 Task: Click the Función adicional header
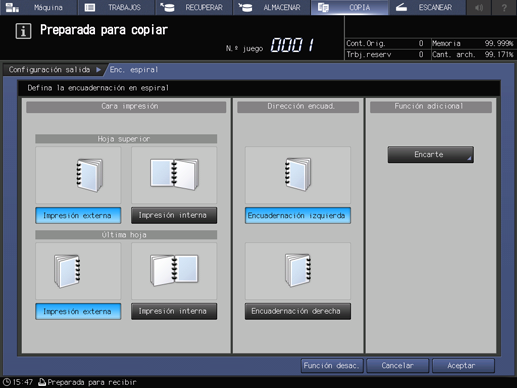coord(431,107)
